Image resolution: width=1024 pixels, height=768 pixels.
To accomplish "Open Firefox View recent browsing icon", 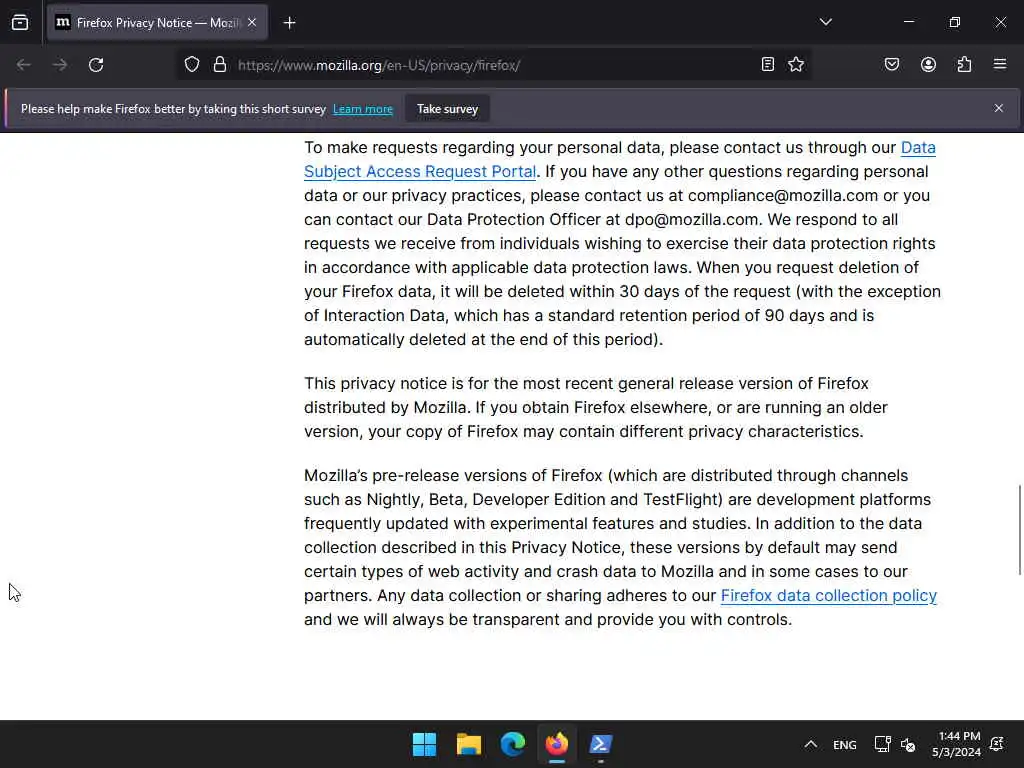I will 20,23.
